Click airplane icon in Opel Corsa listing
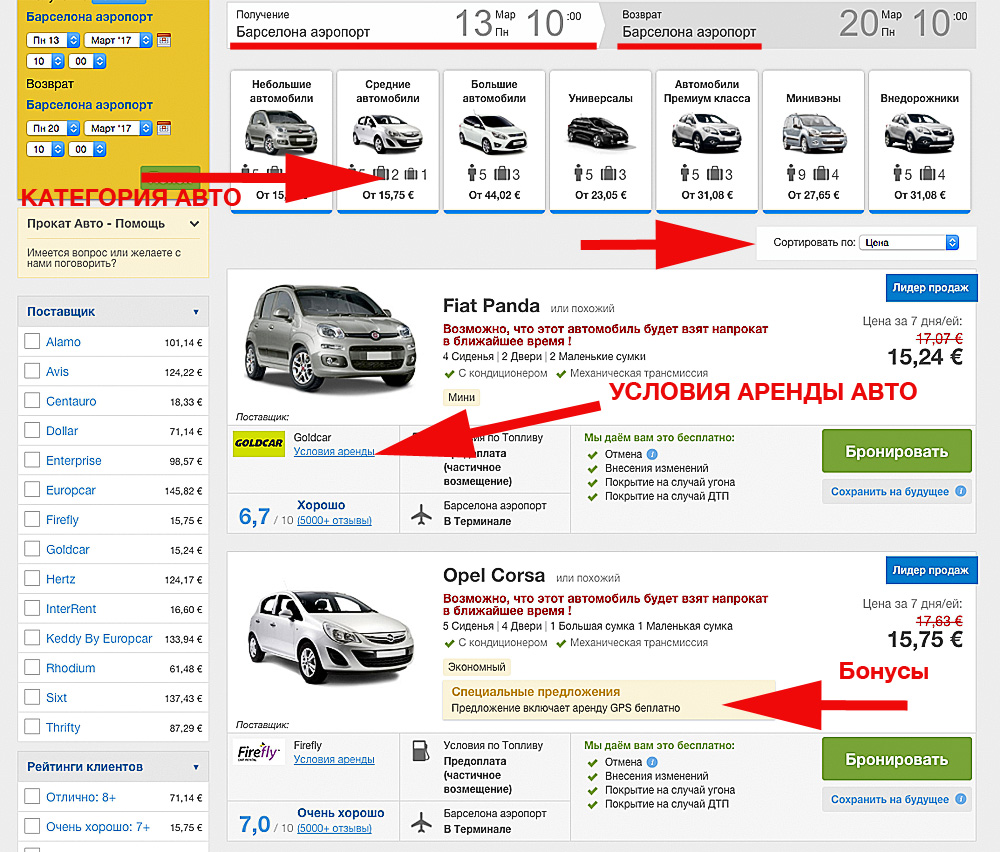The width and height of the screenshot is (1000, 852). tap(421, 821)
